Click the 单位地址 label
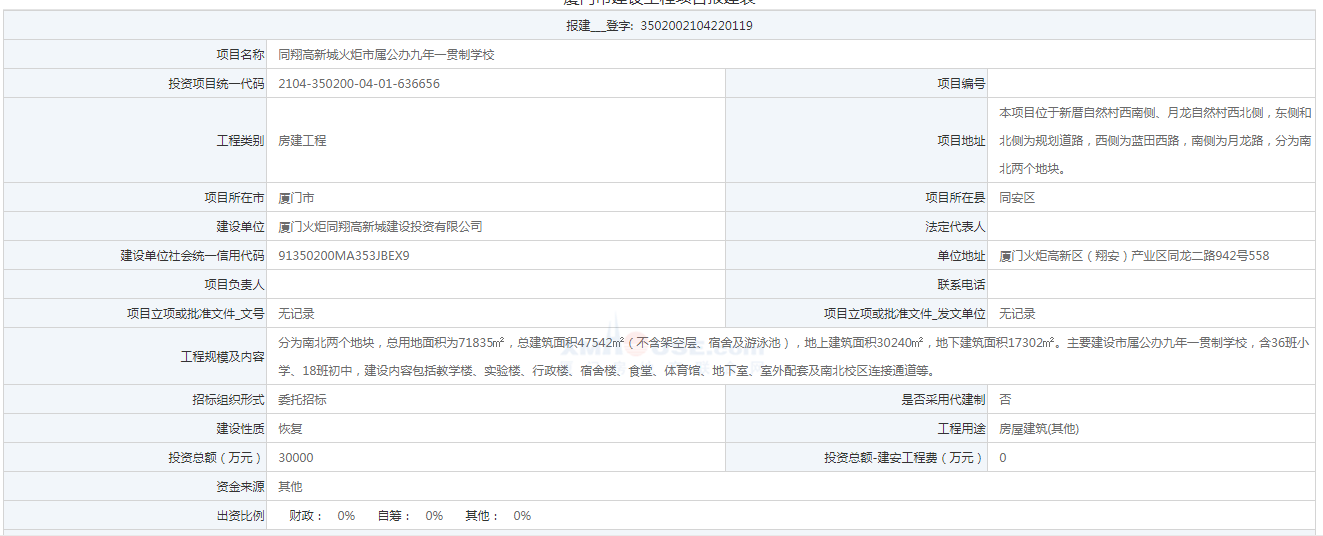1323x536 pixels. (961, 256)
